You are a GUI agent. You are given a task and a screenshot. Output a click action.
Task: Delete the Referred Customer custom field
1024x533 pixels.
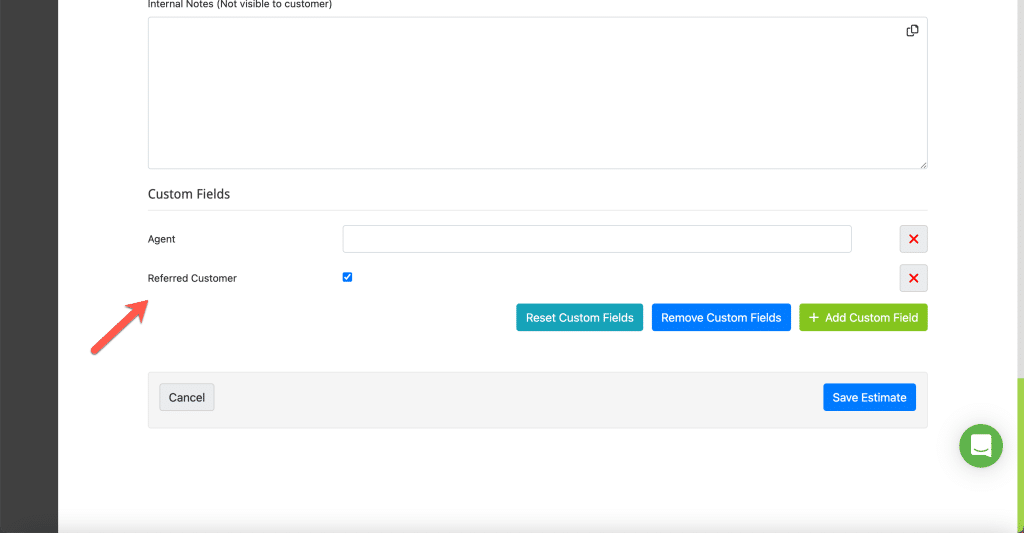tap(914, 278)
